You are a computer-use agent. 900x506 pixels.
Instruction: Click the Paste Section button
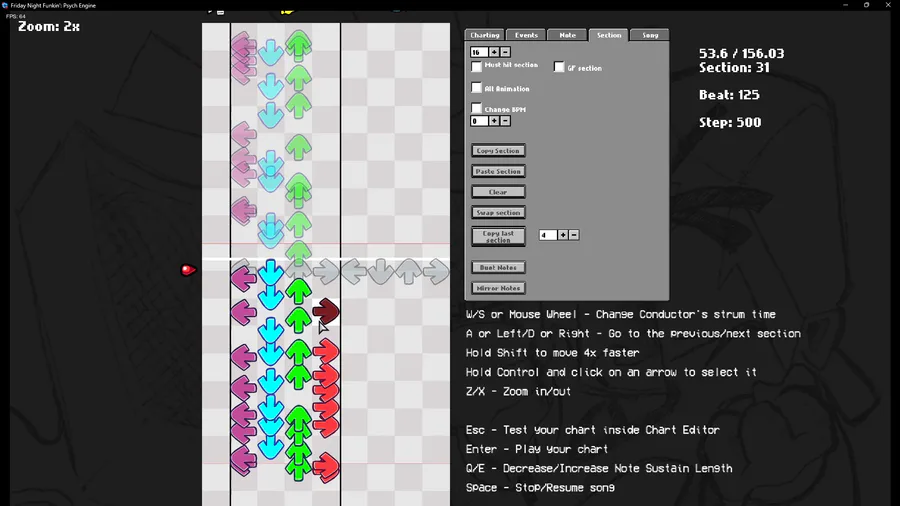498,171
